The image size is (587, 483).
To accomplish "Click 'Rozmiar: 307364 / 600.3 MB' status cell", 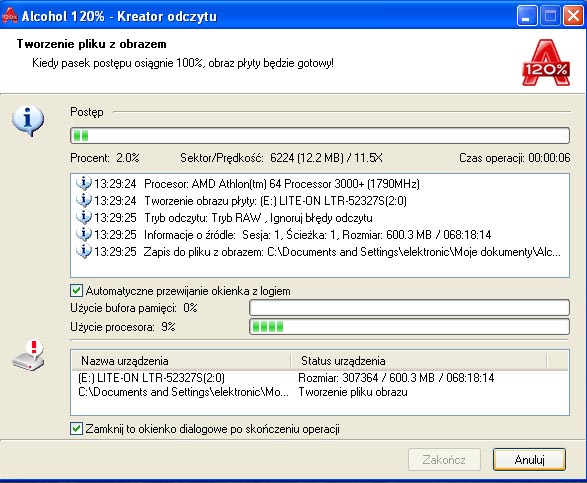I will point(396,378).
